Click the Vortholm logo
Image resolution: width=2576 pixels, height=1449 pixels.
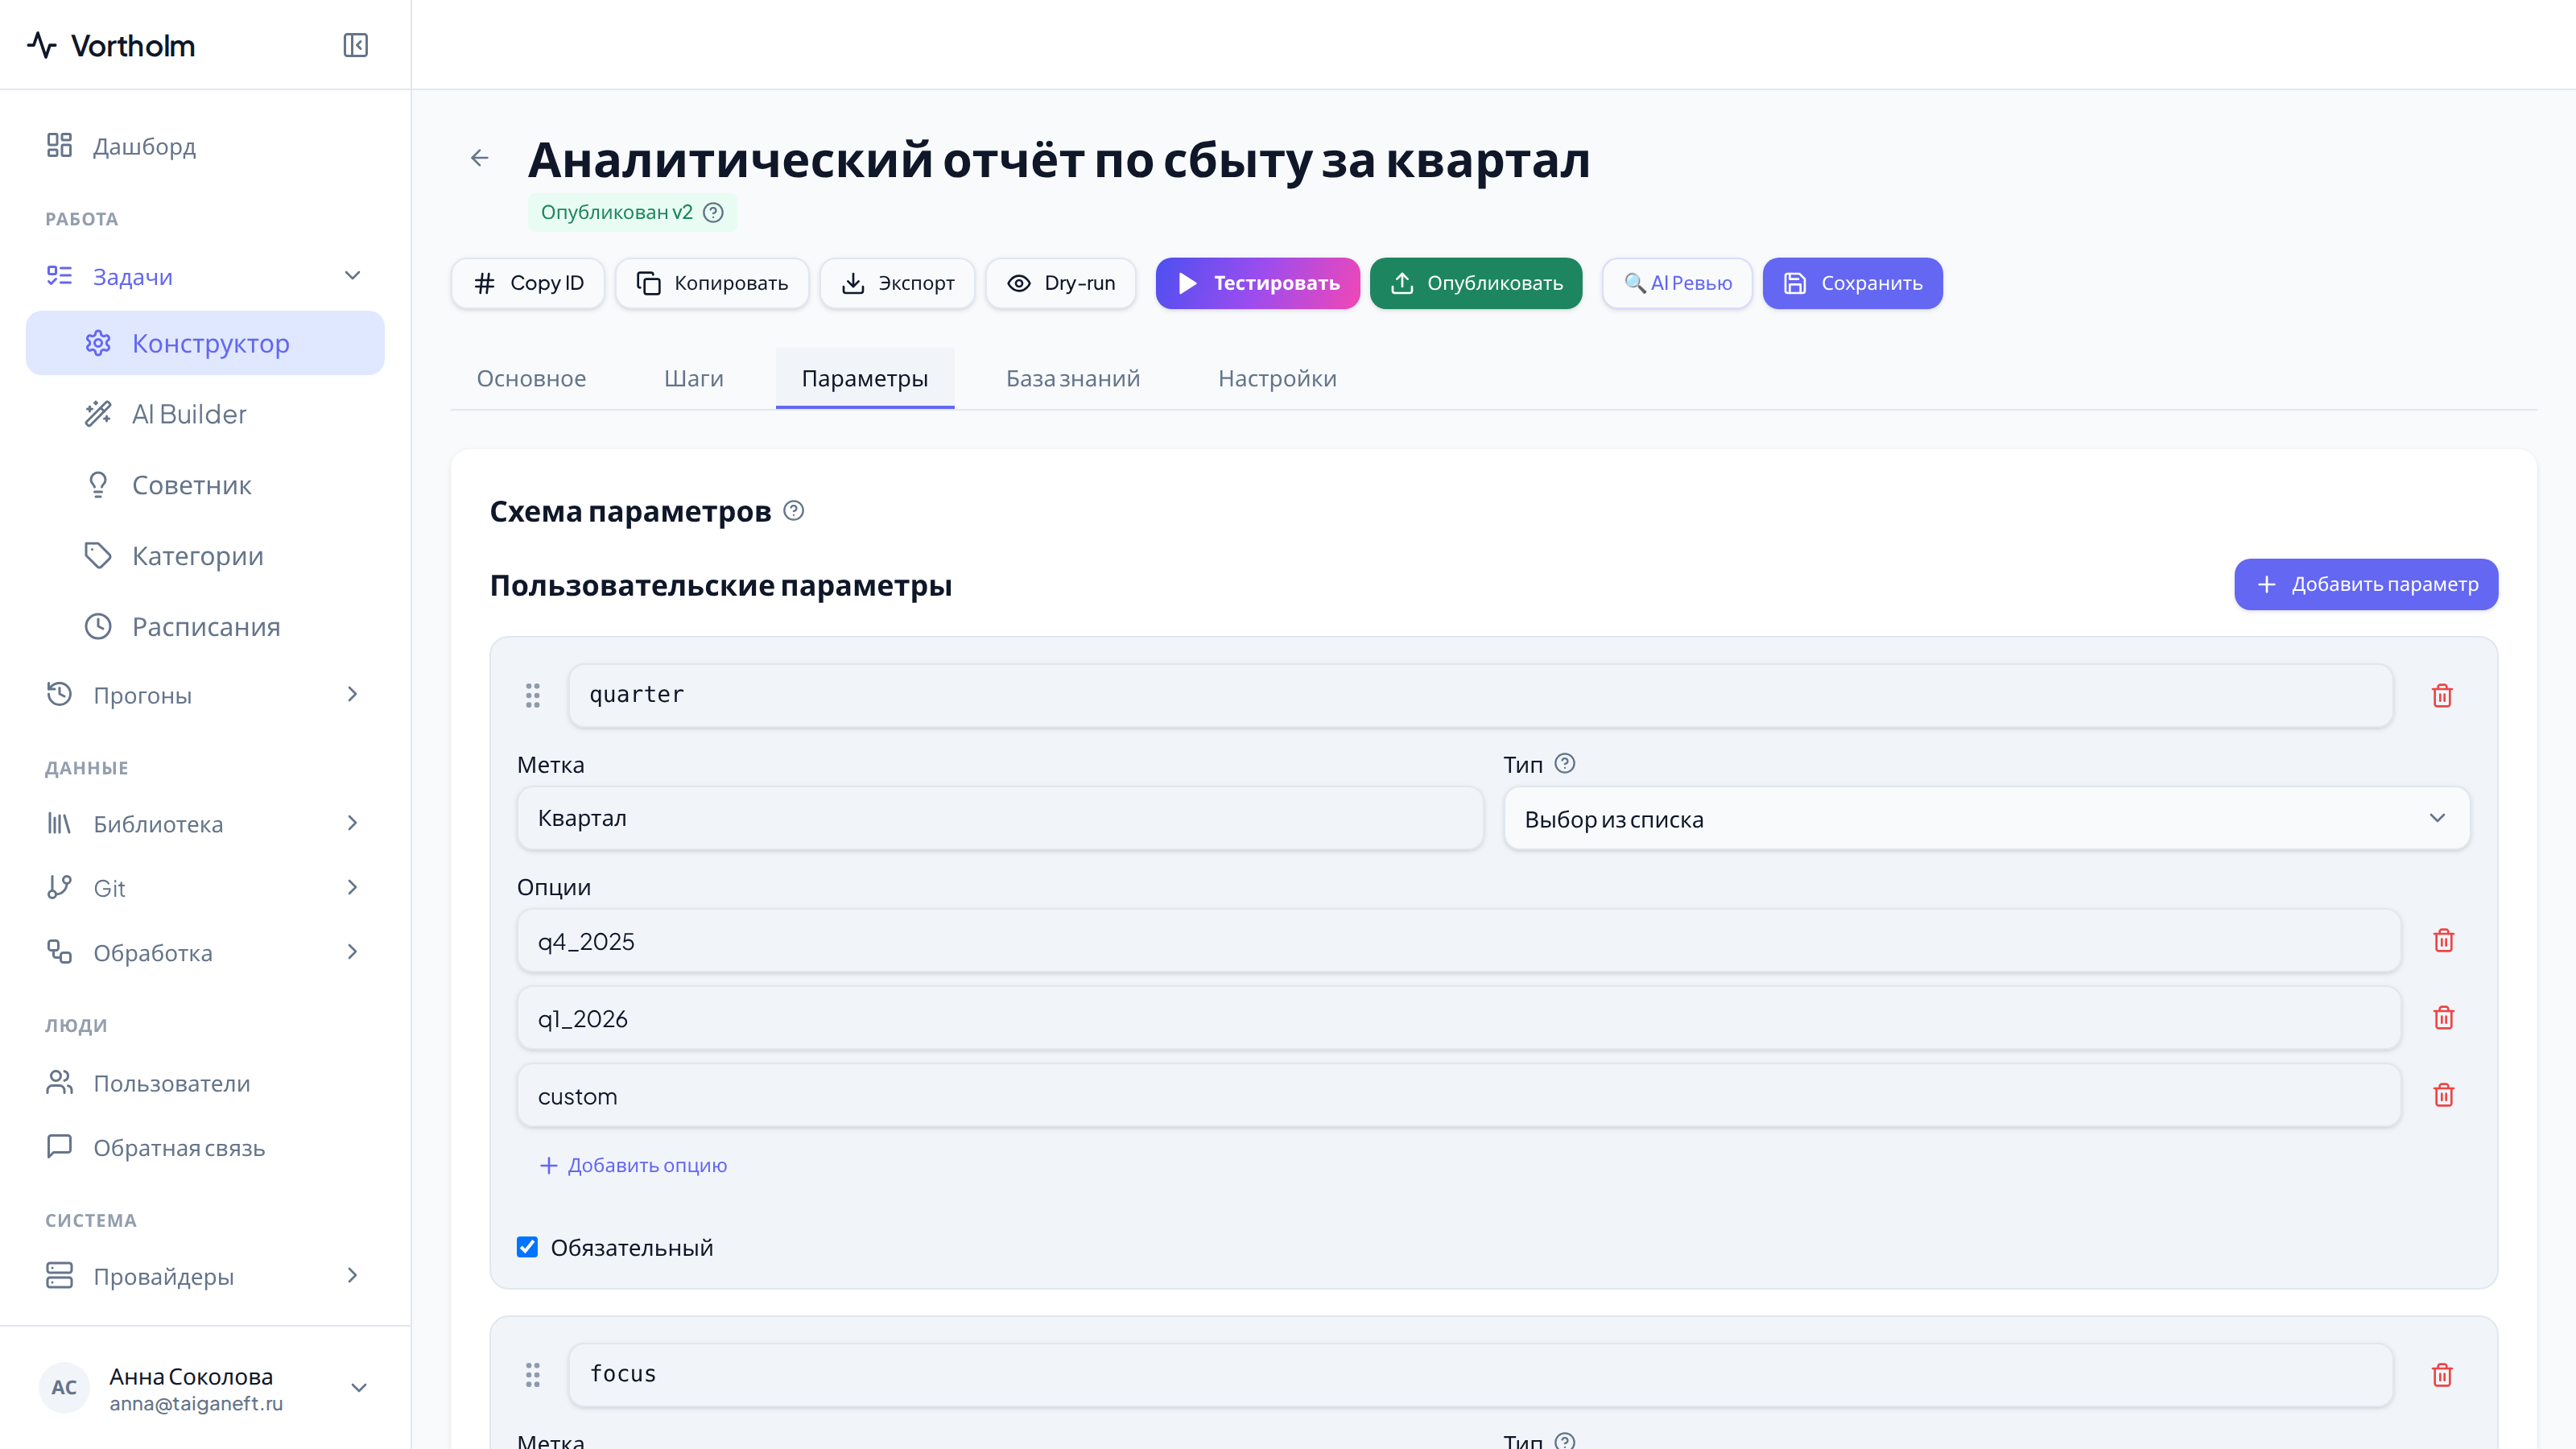click(x=110, y=45)
